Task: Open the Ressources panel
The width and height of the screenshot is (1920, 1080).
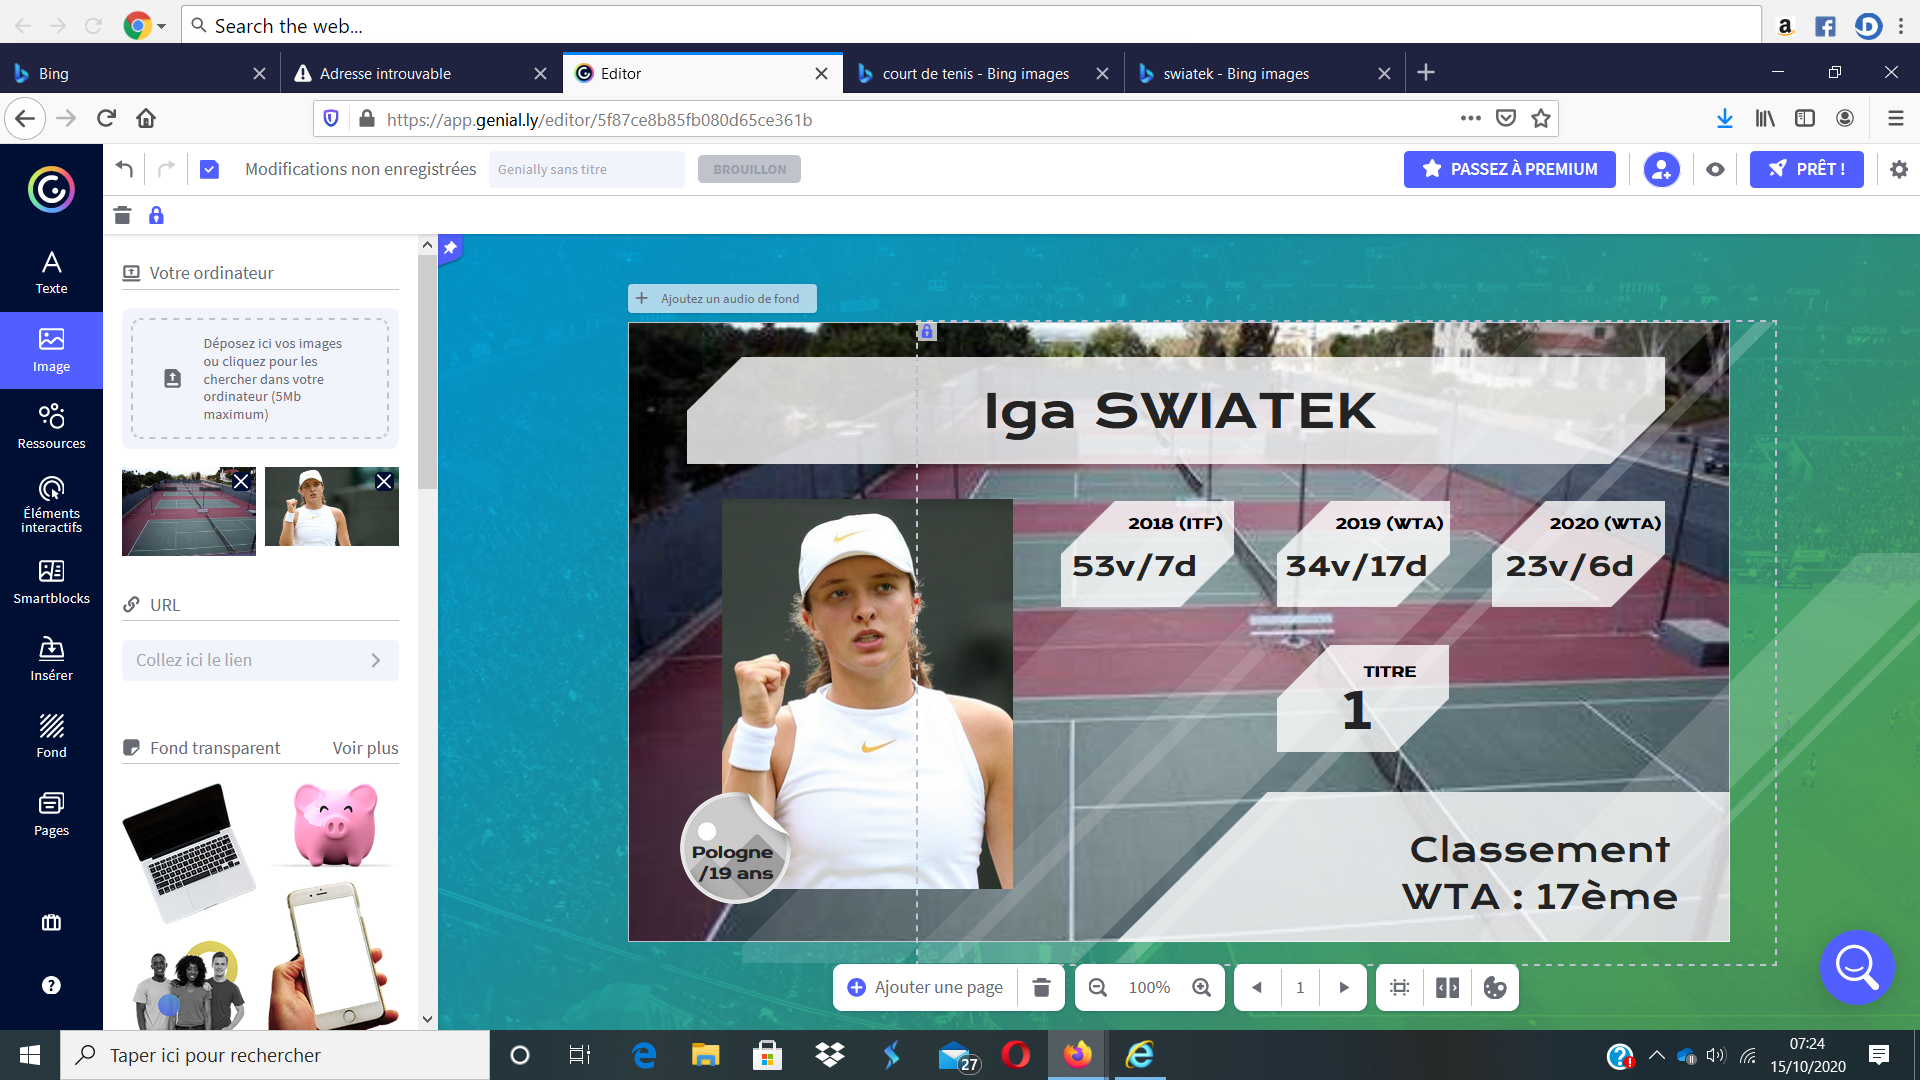Action: click(51, 426)
